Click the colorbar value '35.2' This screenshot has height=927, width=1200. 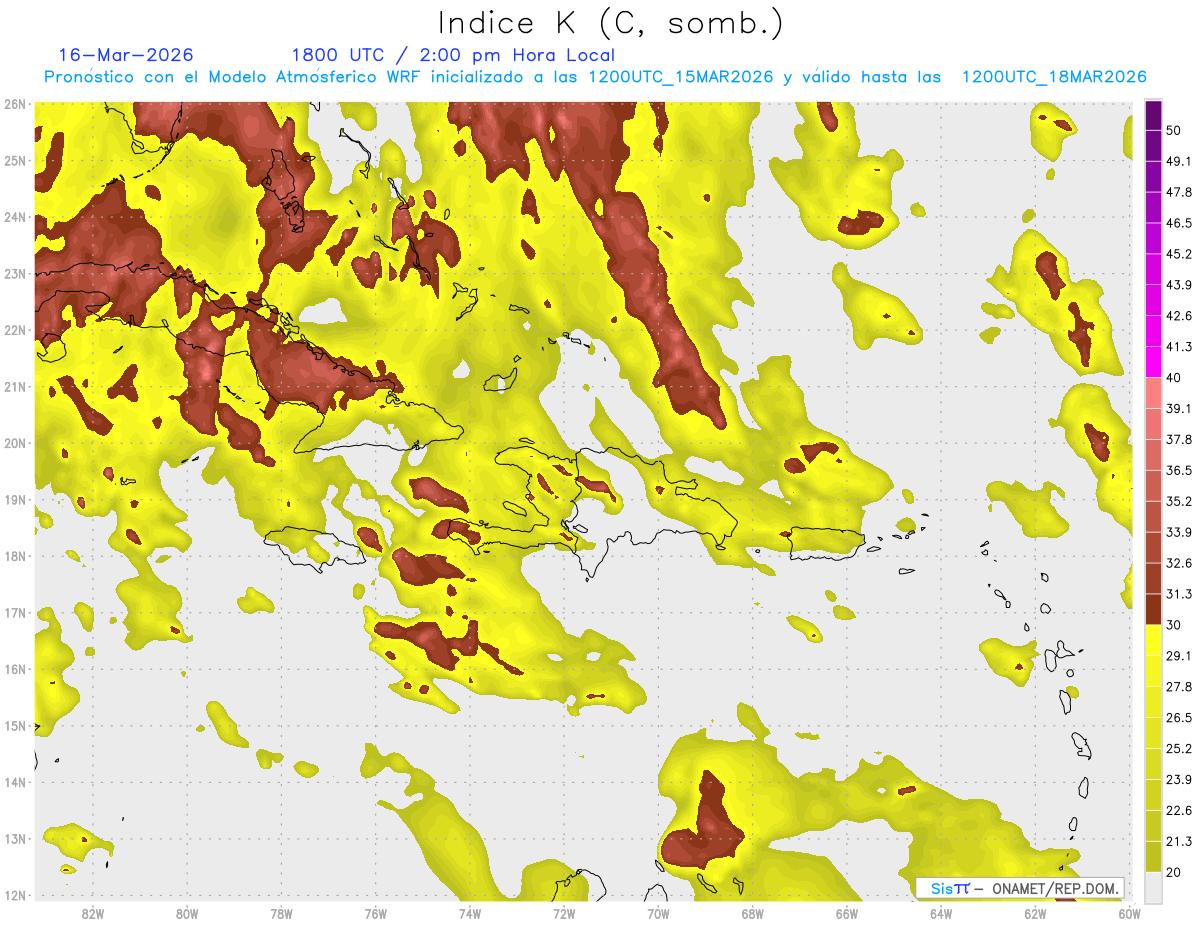pos(1178,501)
